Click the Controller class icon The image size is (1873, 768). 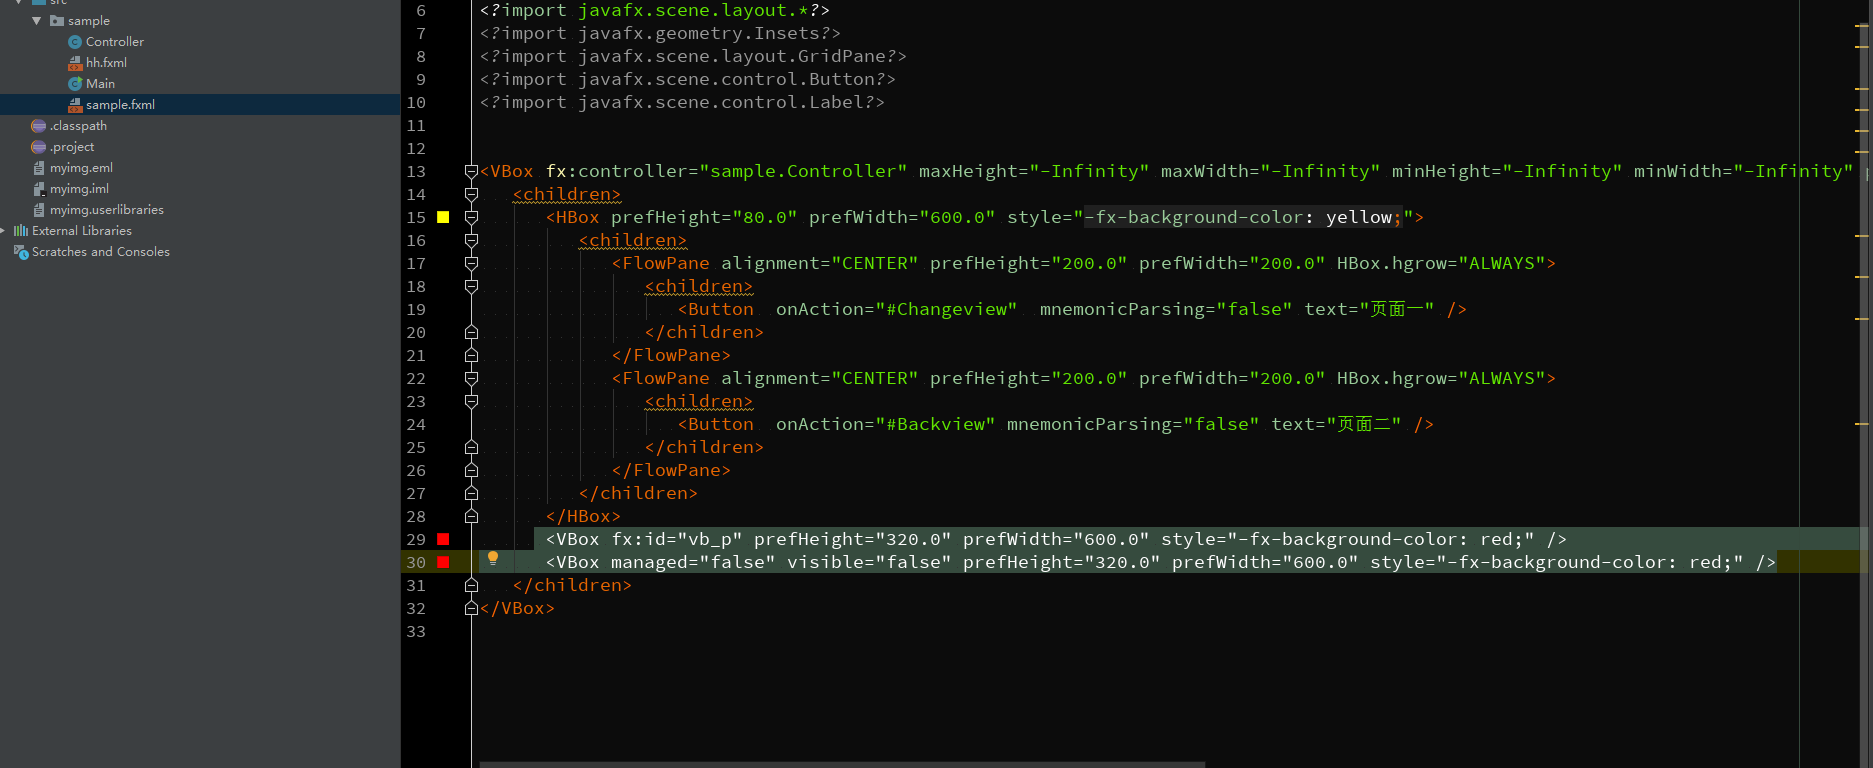pos(75,42)
